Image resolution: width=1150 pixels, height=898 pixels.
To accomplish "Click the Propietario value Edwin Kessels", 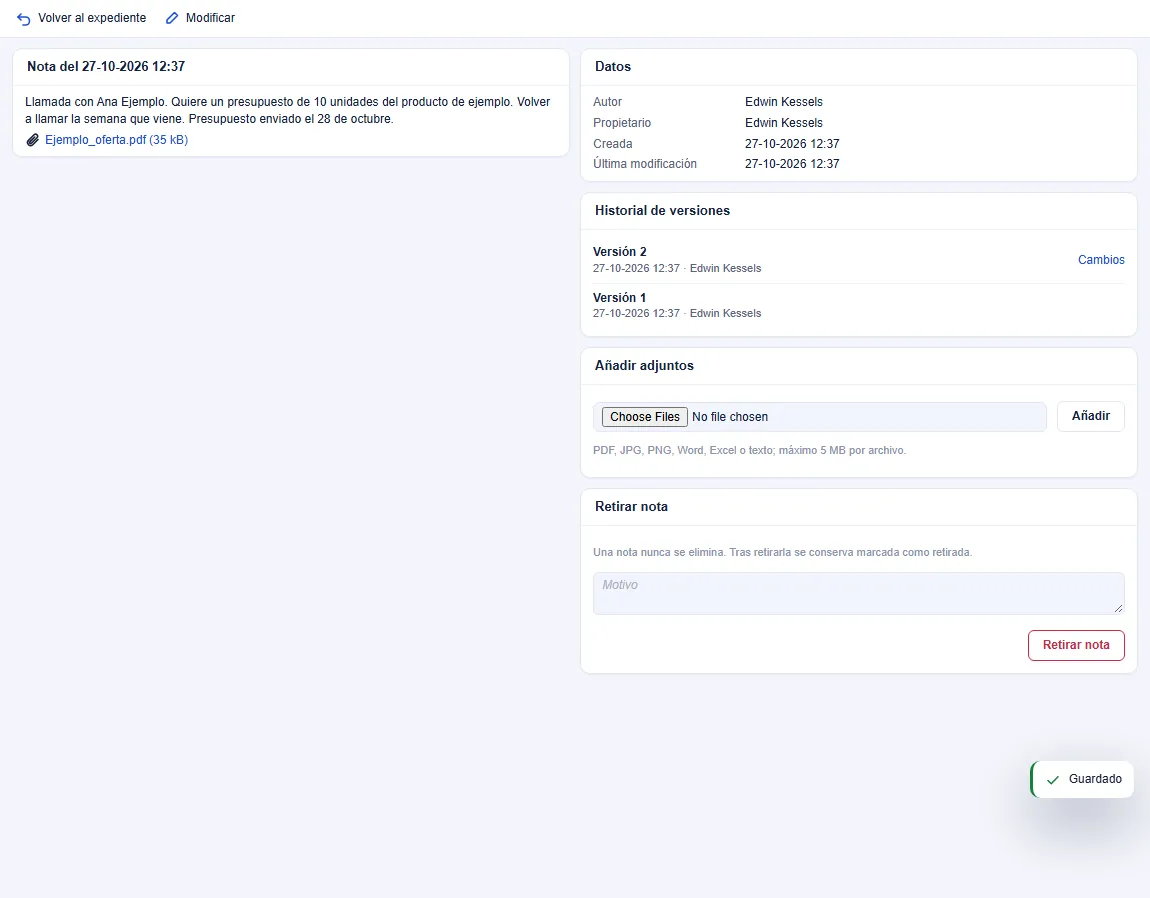I will point(784,123).
